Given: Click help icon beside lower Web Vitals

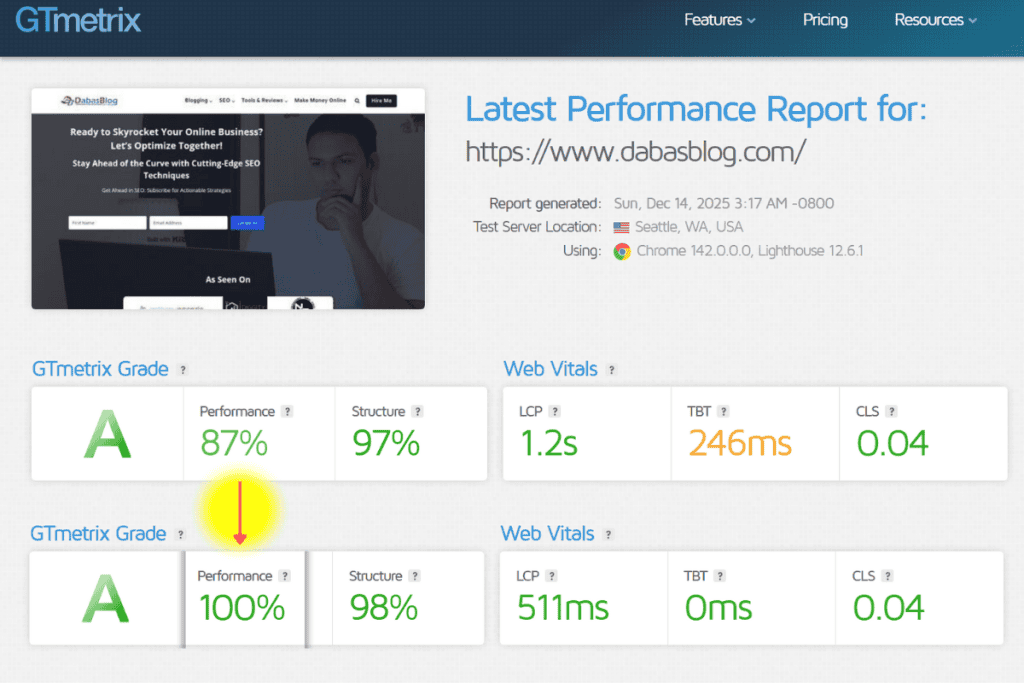Looking at the screenshot, I should point(608,534).
